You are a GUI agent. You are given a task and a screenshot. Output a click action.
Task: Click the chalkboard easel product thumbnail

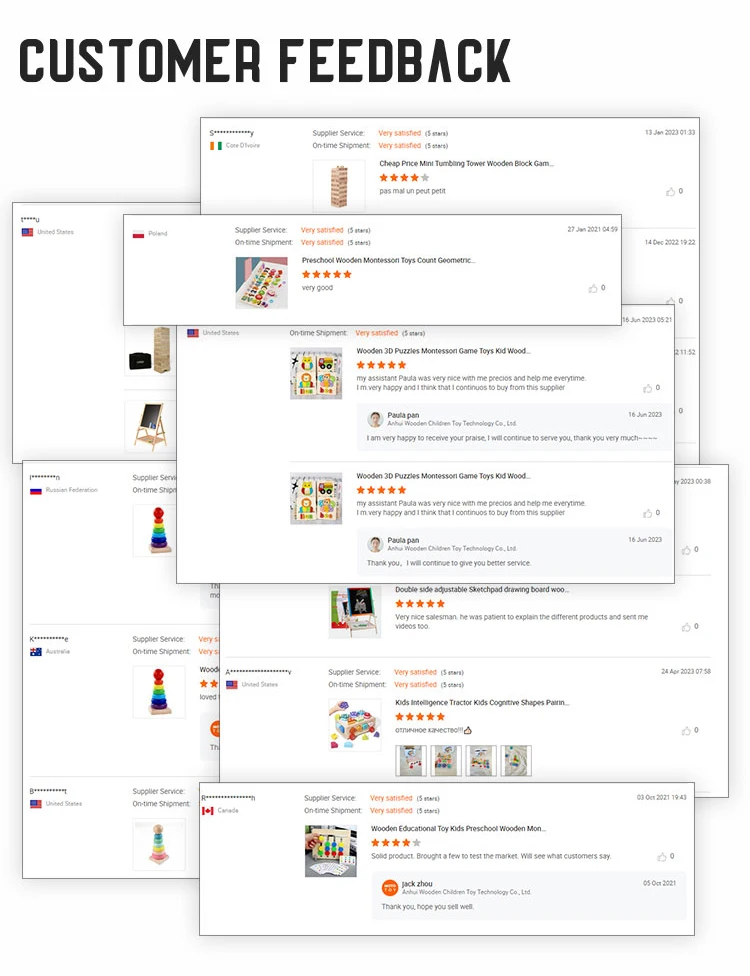[x=151, y=426]
